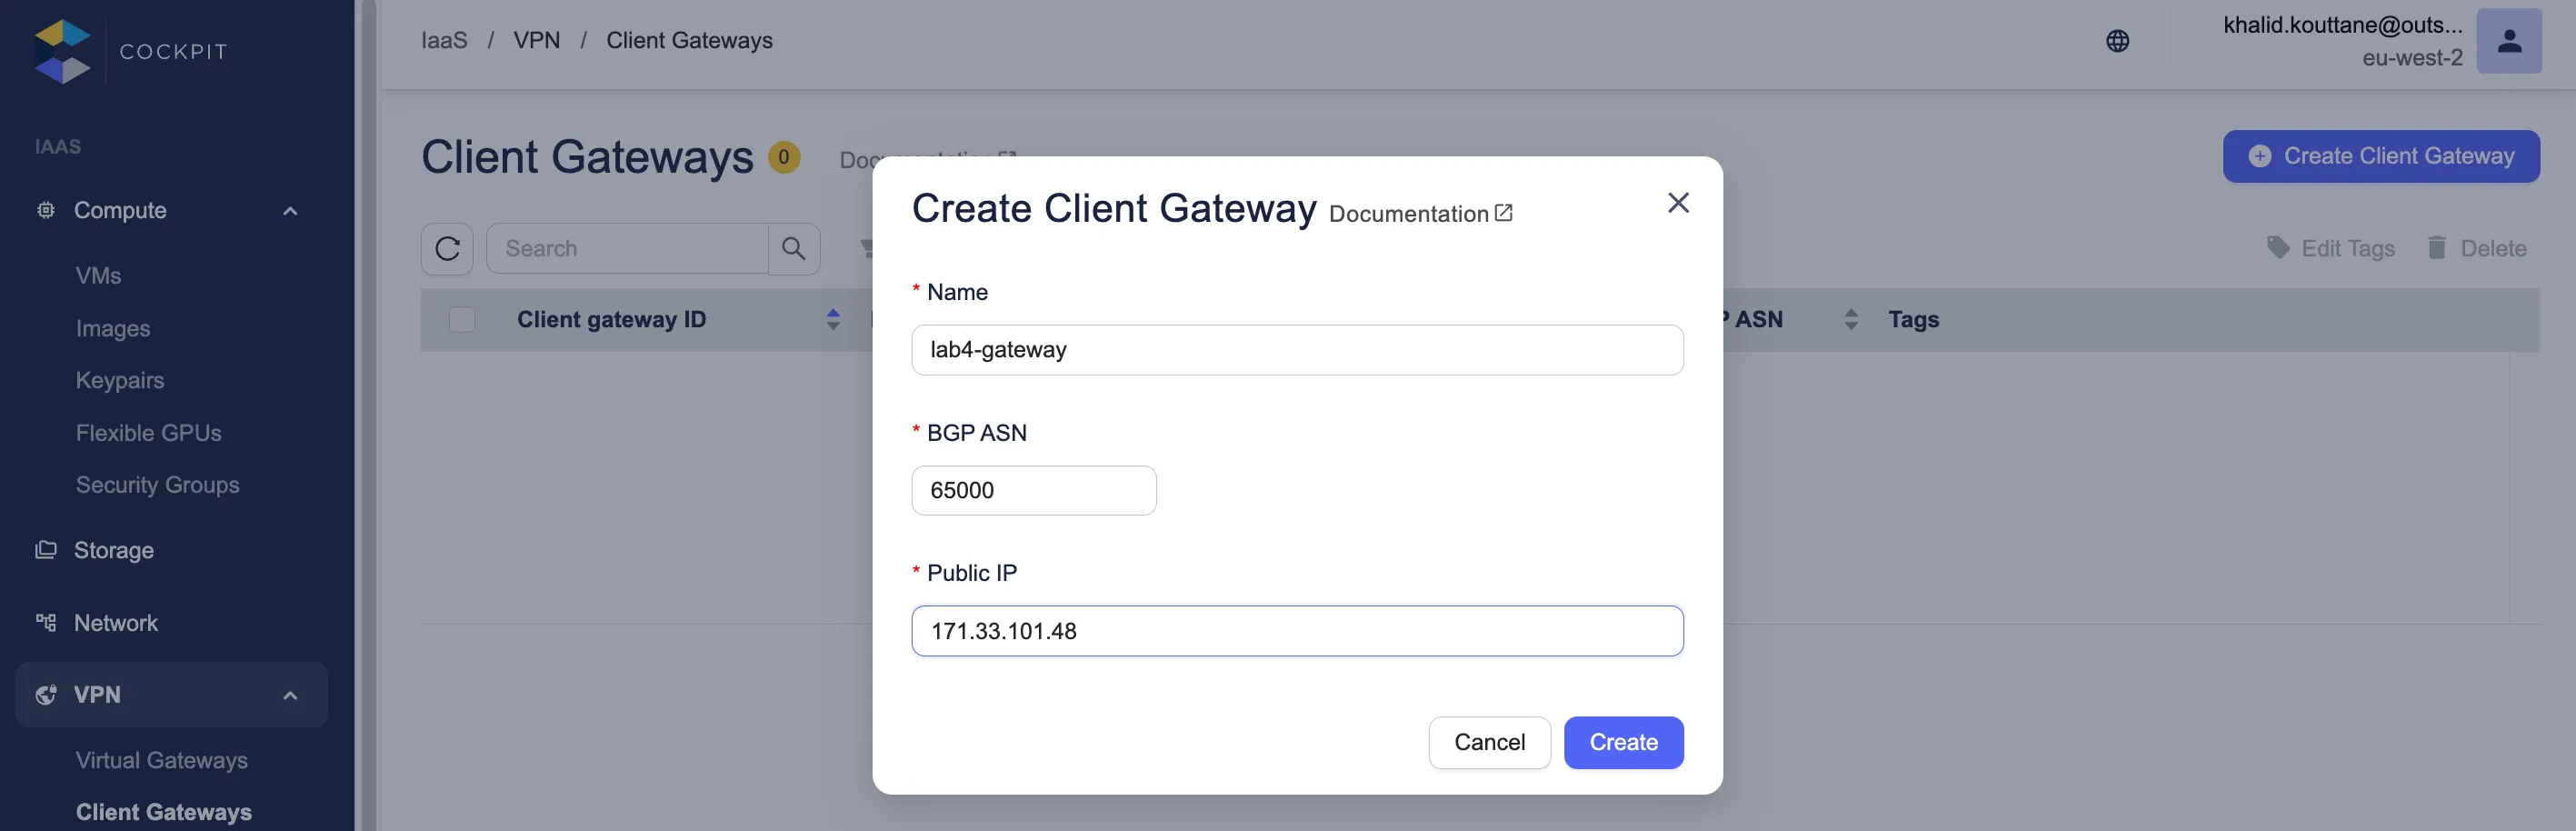
Task: Click the Create button in dialog
Action: click(1623, 742)
